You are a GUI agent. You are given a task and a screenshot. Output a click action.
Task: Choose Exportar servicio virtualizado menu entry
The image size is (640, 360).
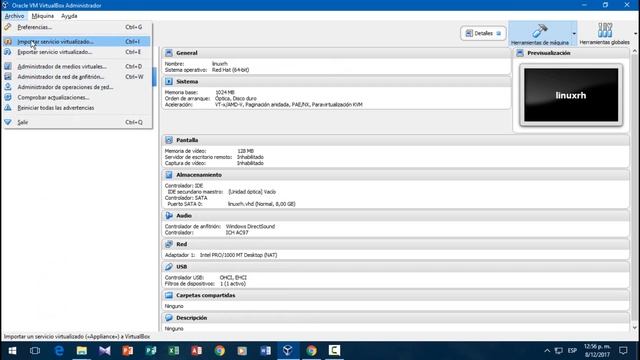[x=77, y=52]
